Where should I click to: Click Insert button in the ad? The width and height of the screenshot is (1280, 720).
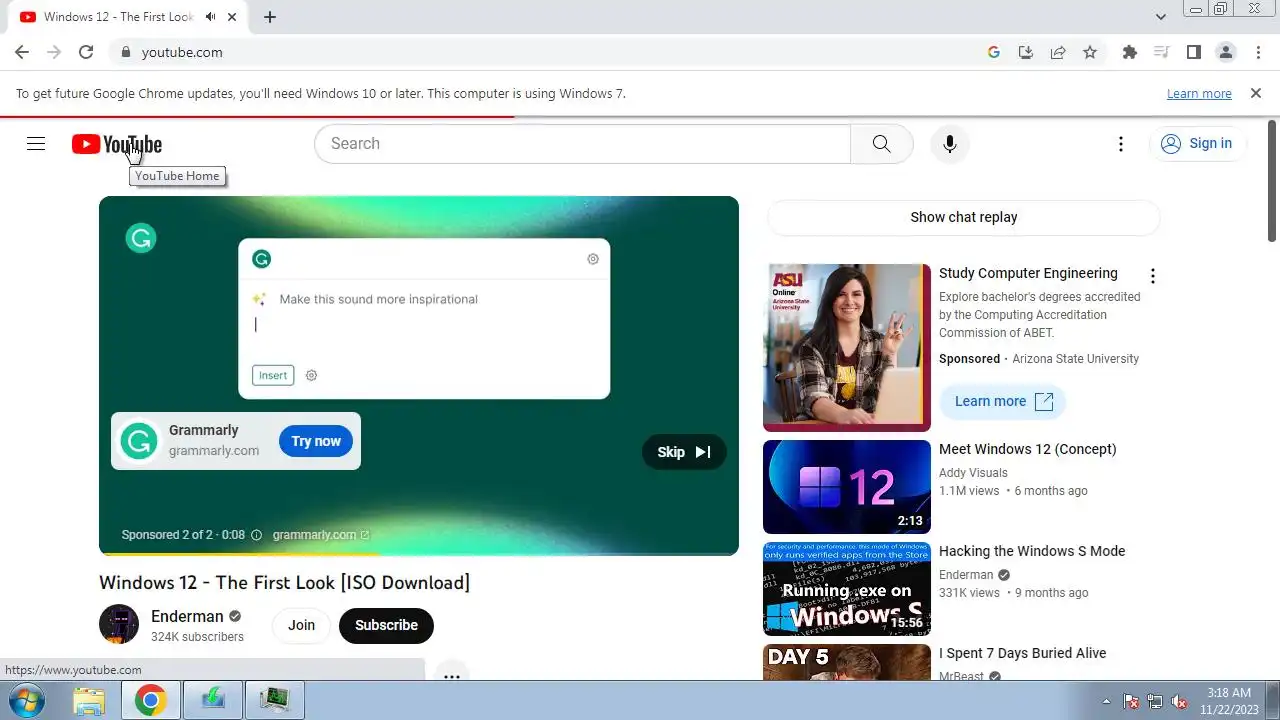(x=273, y=376)
